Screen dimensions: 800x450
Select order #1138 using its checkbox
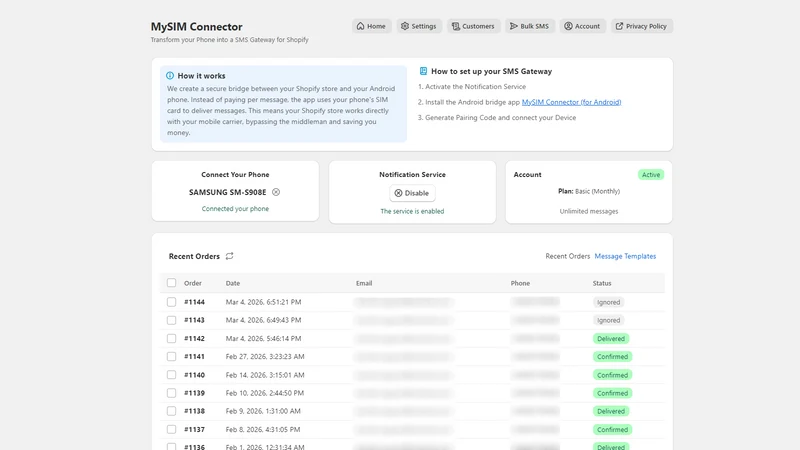[x=171, y=411]
